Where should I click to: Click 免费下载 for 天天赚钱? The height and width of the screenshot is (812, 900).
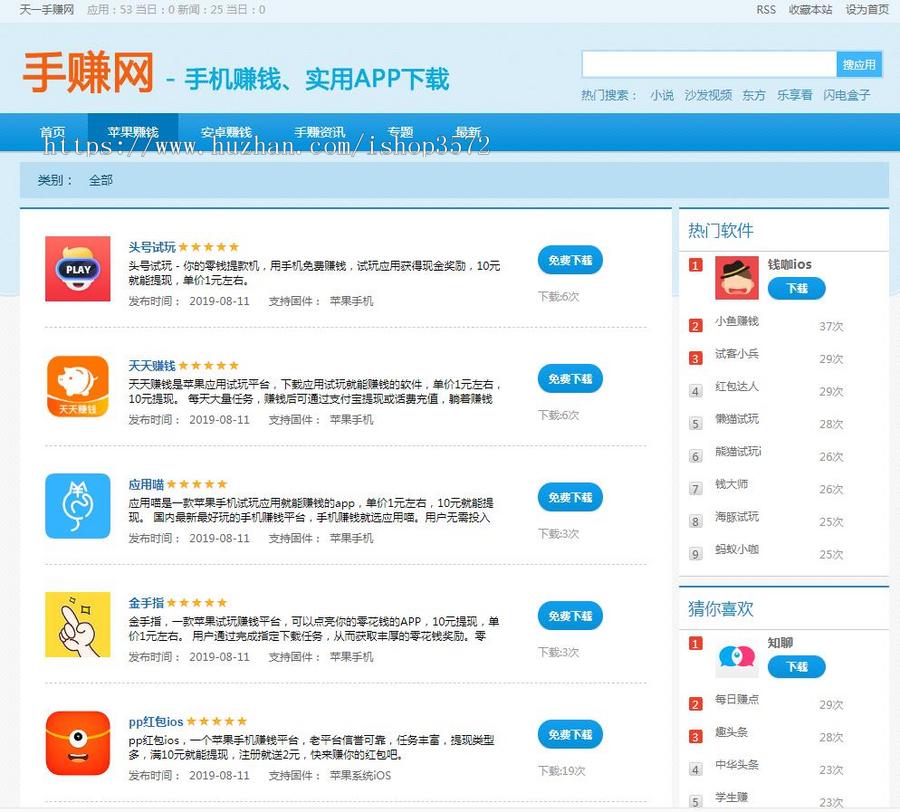click(x=570, y=379)
